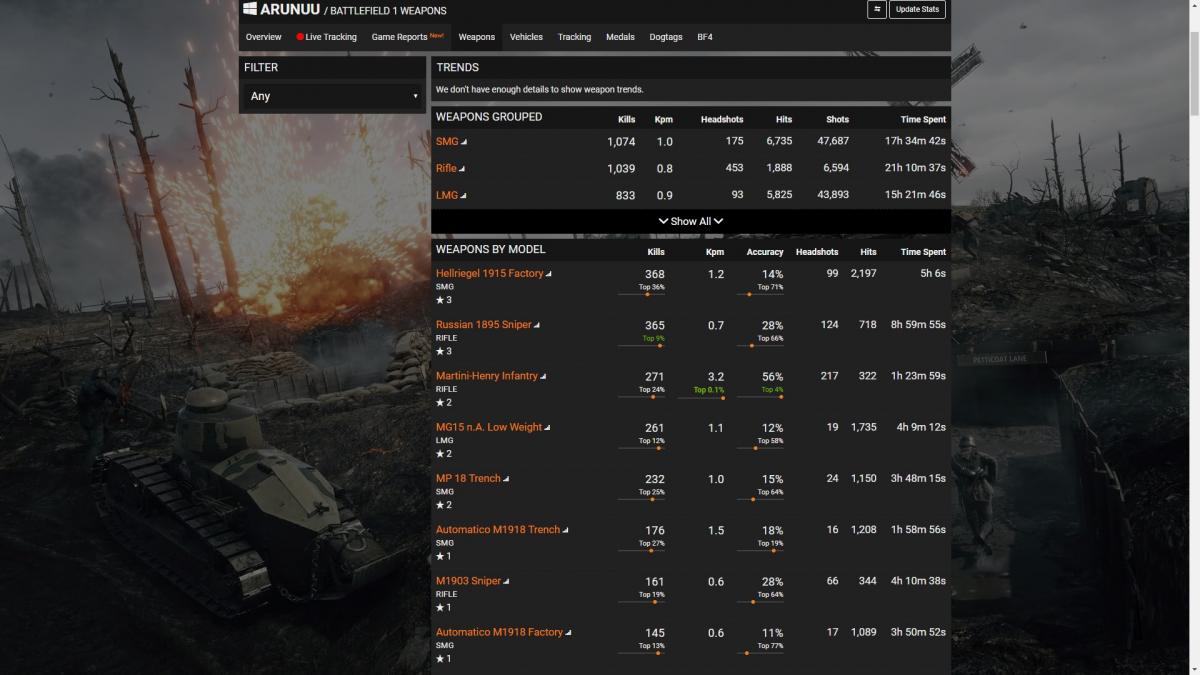Screen dimensions: 1200x675
Task: Expand the LMG group triangle
Action: click(463, 196)
